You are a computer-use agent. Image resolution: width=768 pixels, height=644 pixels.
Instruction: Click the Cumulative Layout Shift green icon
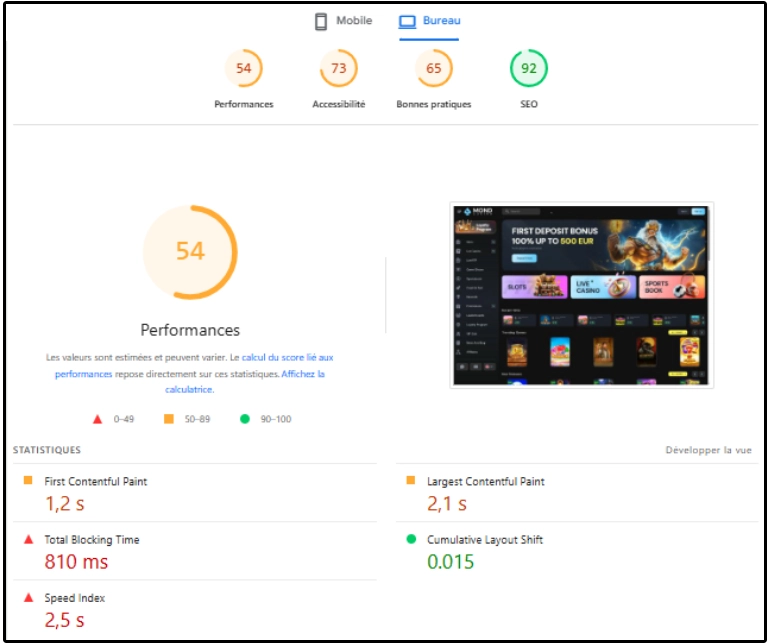point(411,540)
